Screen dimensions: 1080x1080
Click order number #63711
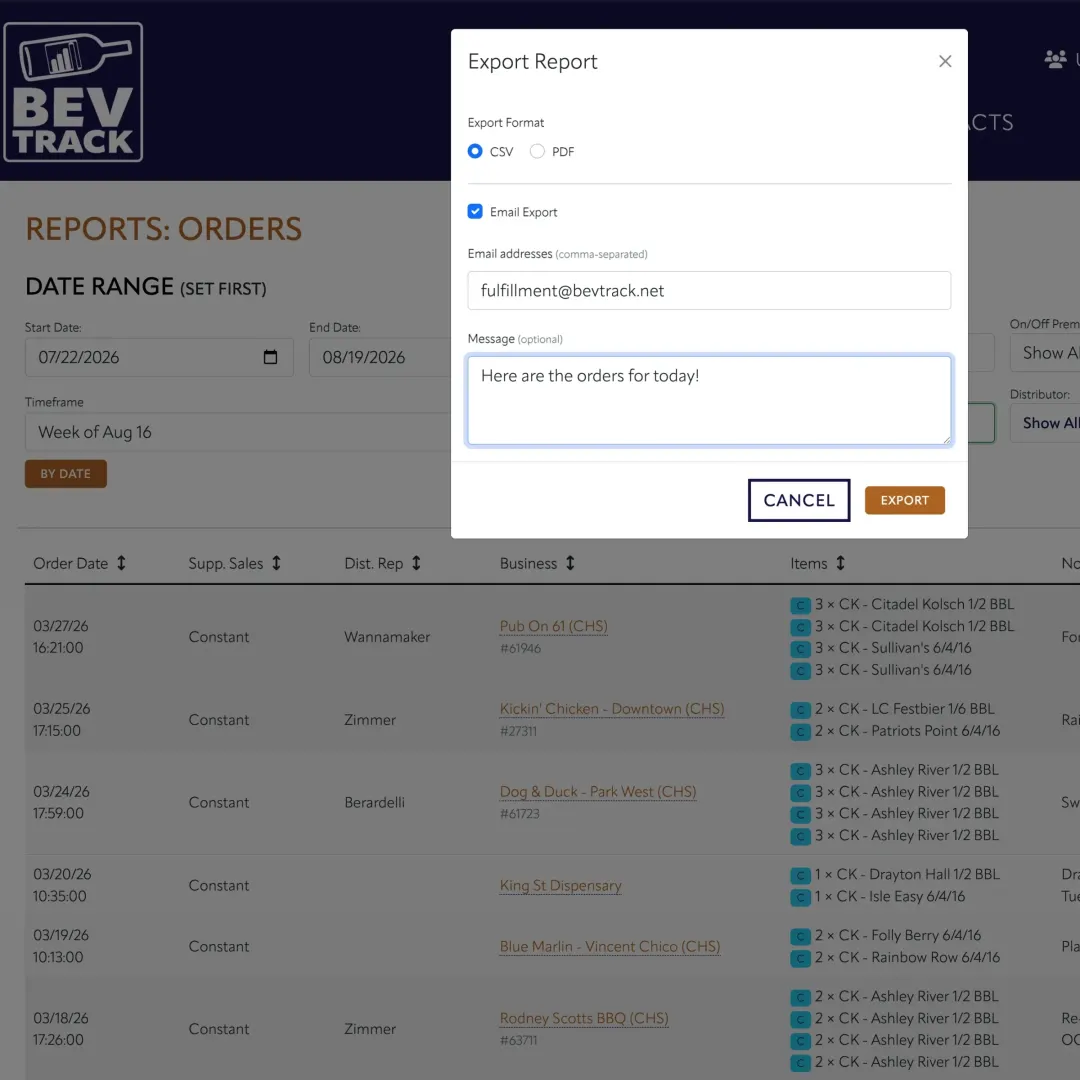click(518, 1040)
